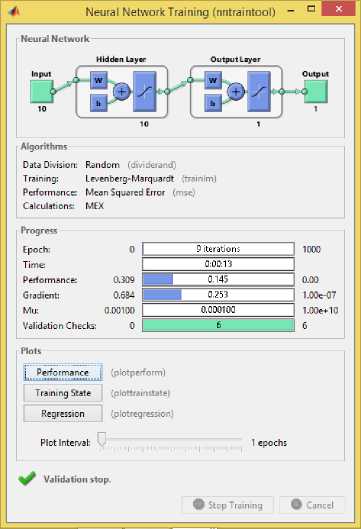
Task: Click the 'Mean Squared Error' text
Action: point(125,192)
